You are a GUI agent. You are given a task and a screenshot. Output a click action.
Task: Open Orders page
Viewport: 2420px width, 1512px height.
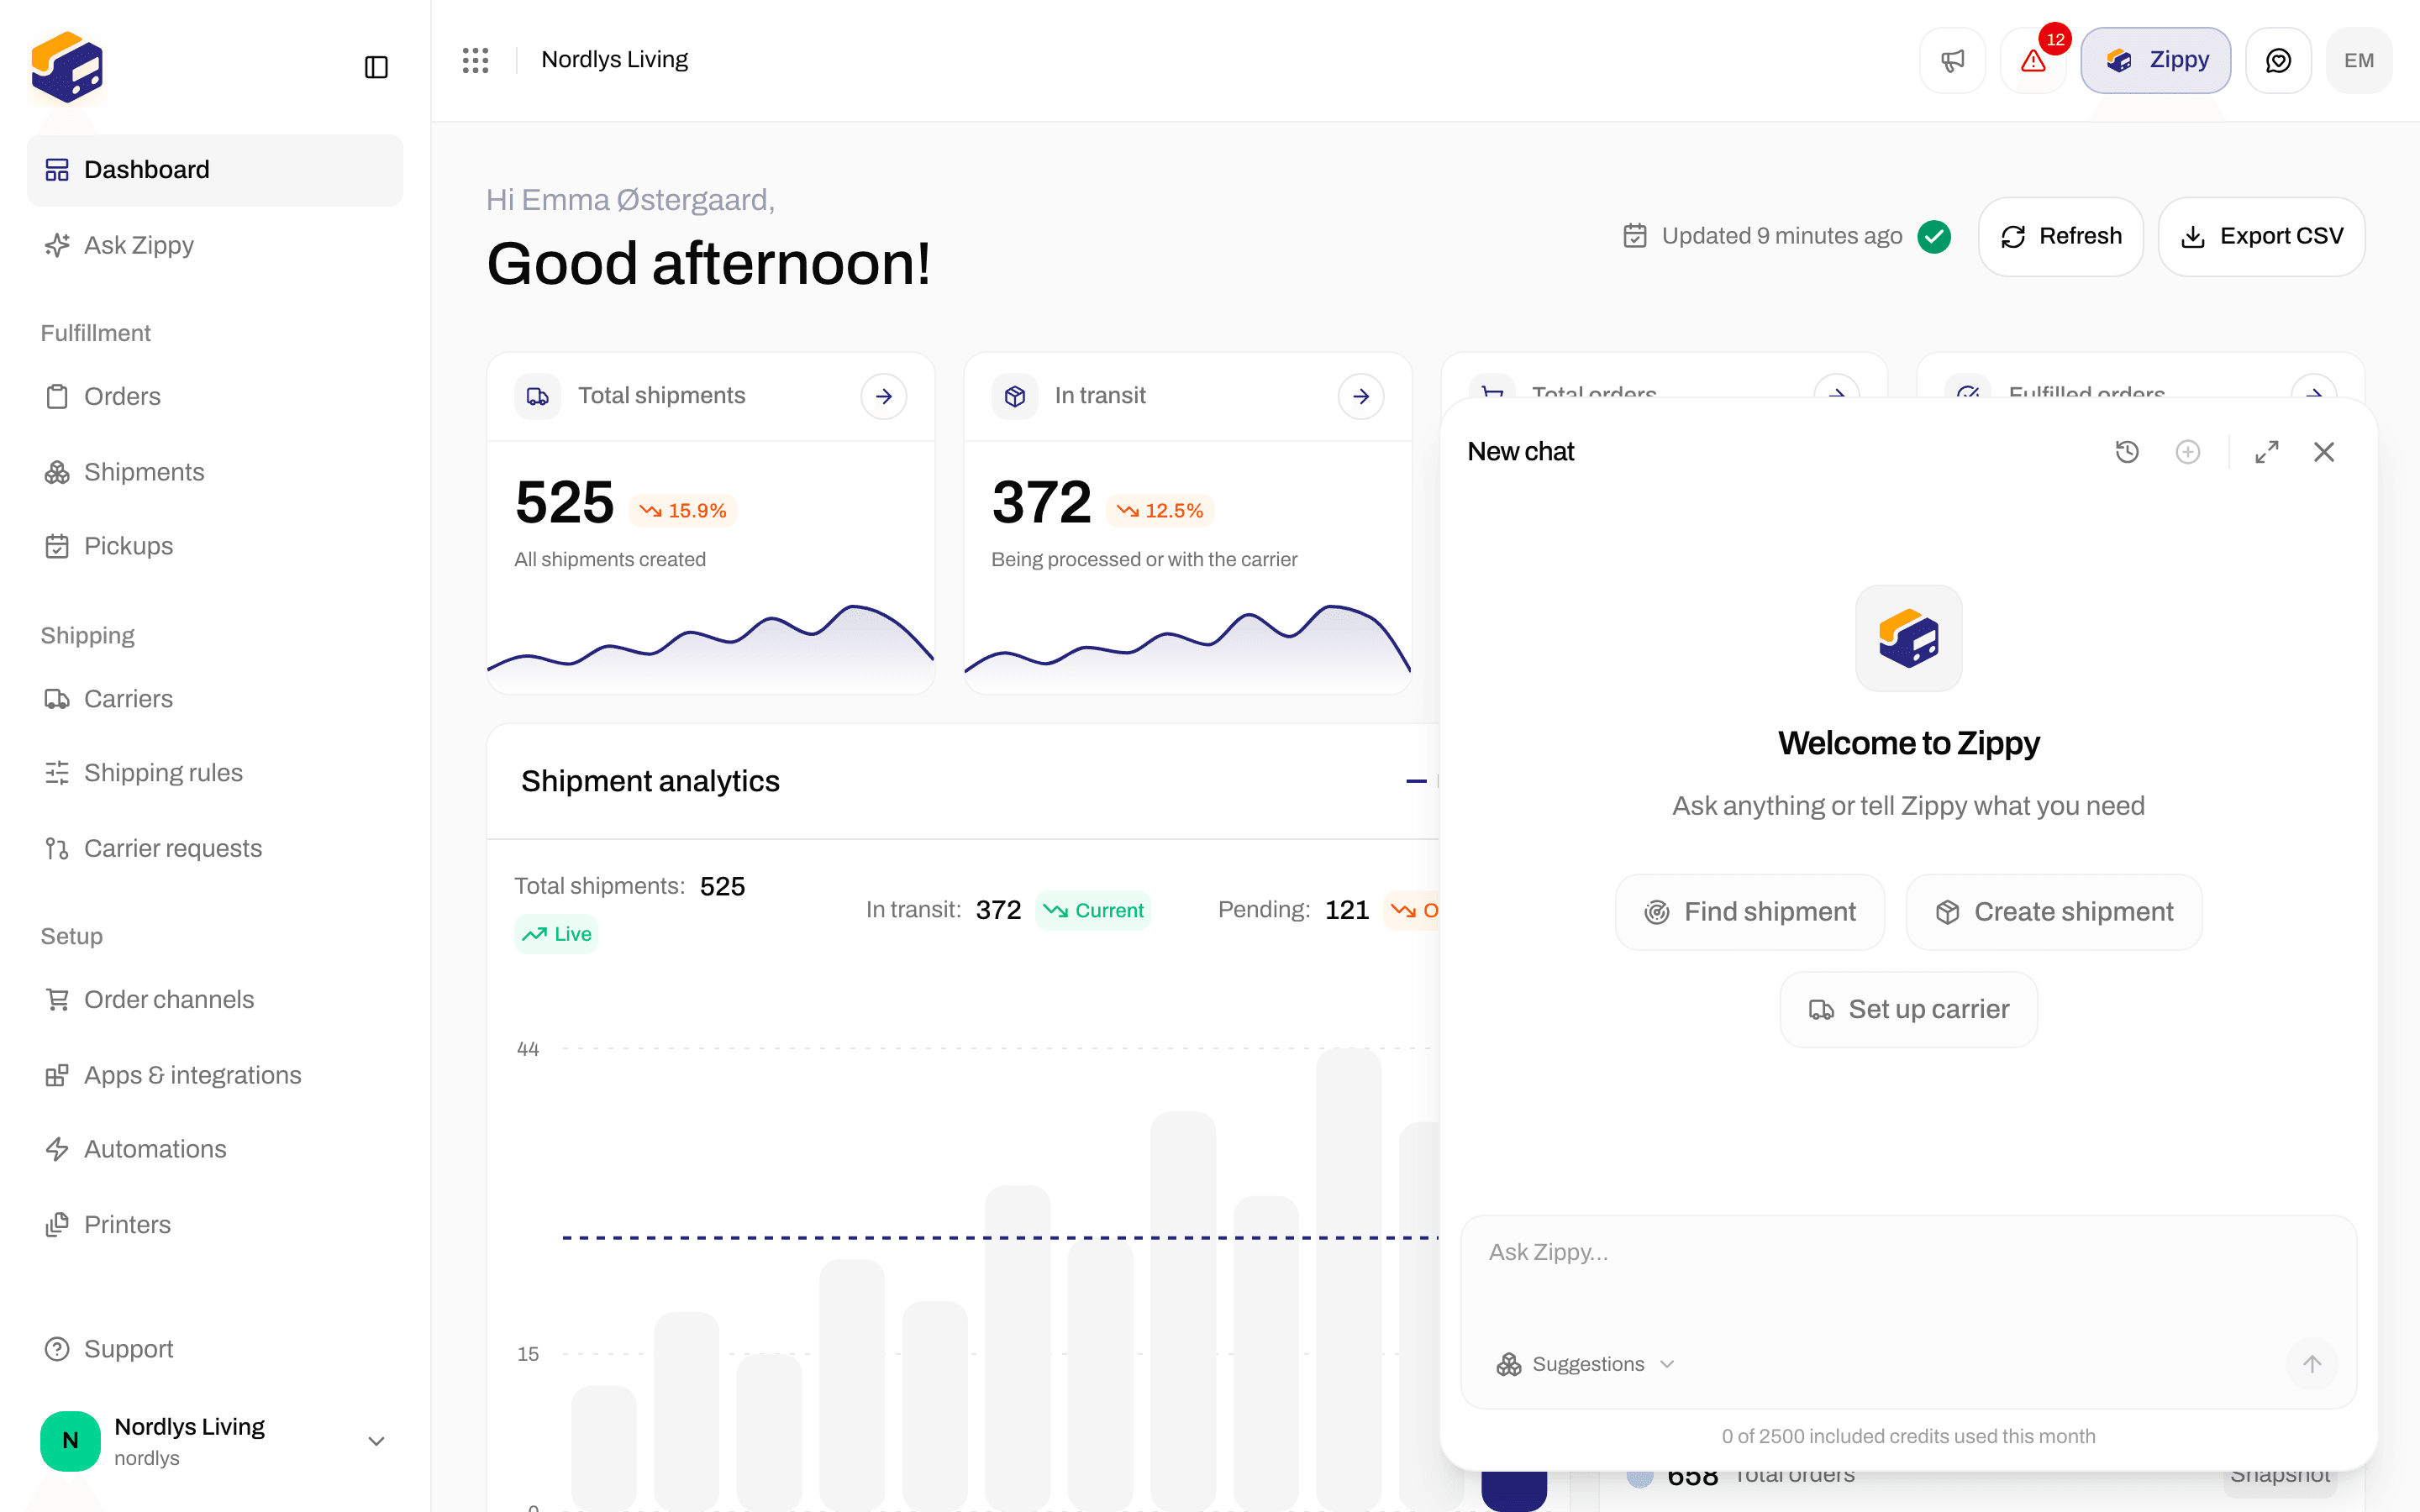click(215, 396)
